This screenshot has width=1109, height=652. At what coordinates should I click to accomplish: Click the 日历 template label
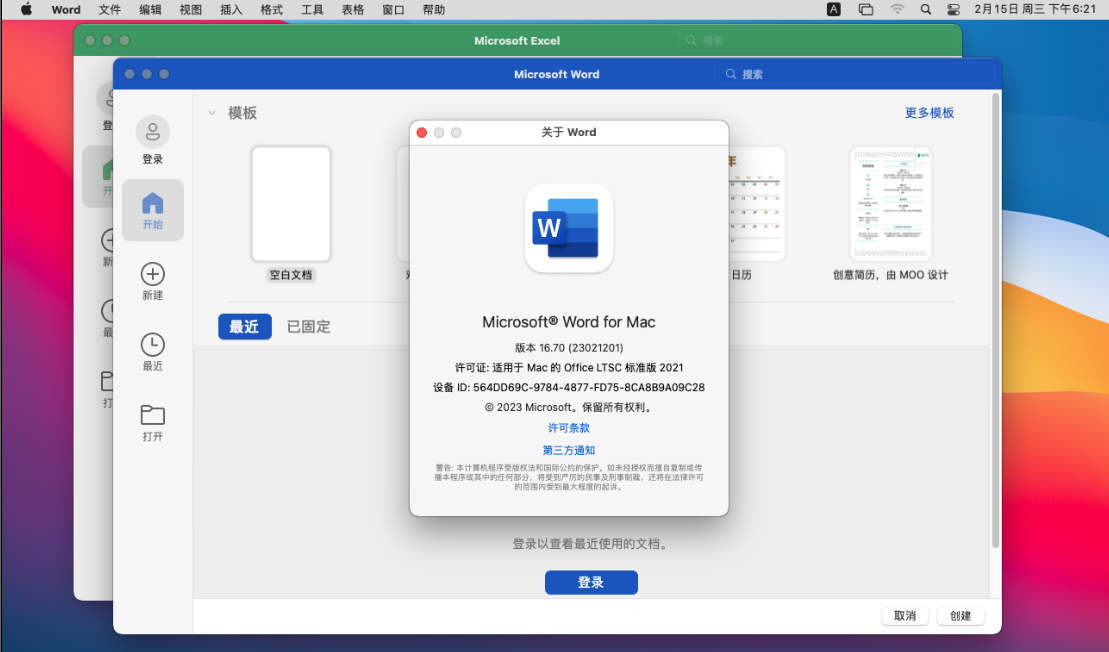coord(741,275)
